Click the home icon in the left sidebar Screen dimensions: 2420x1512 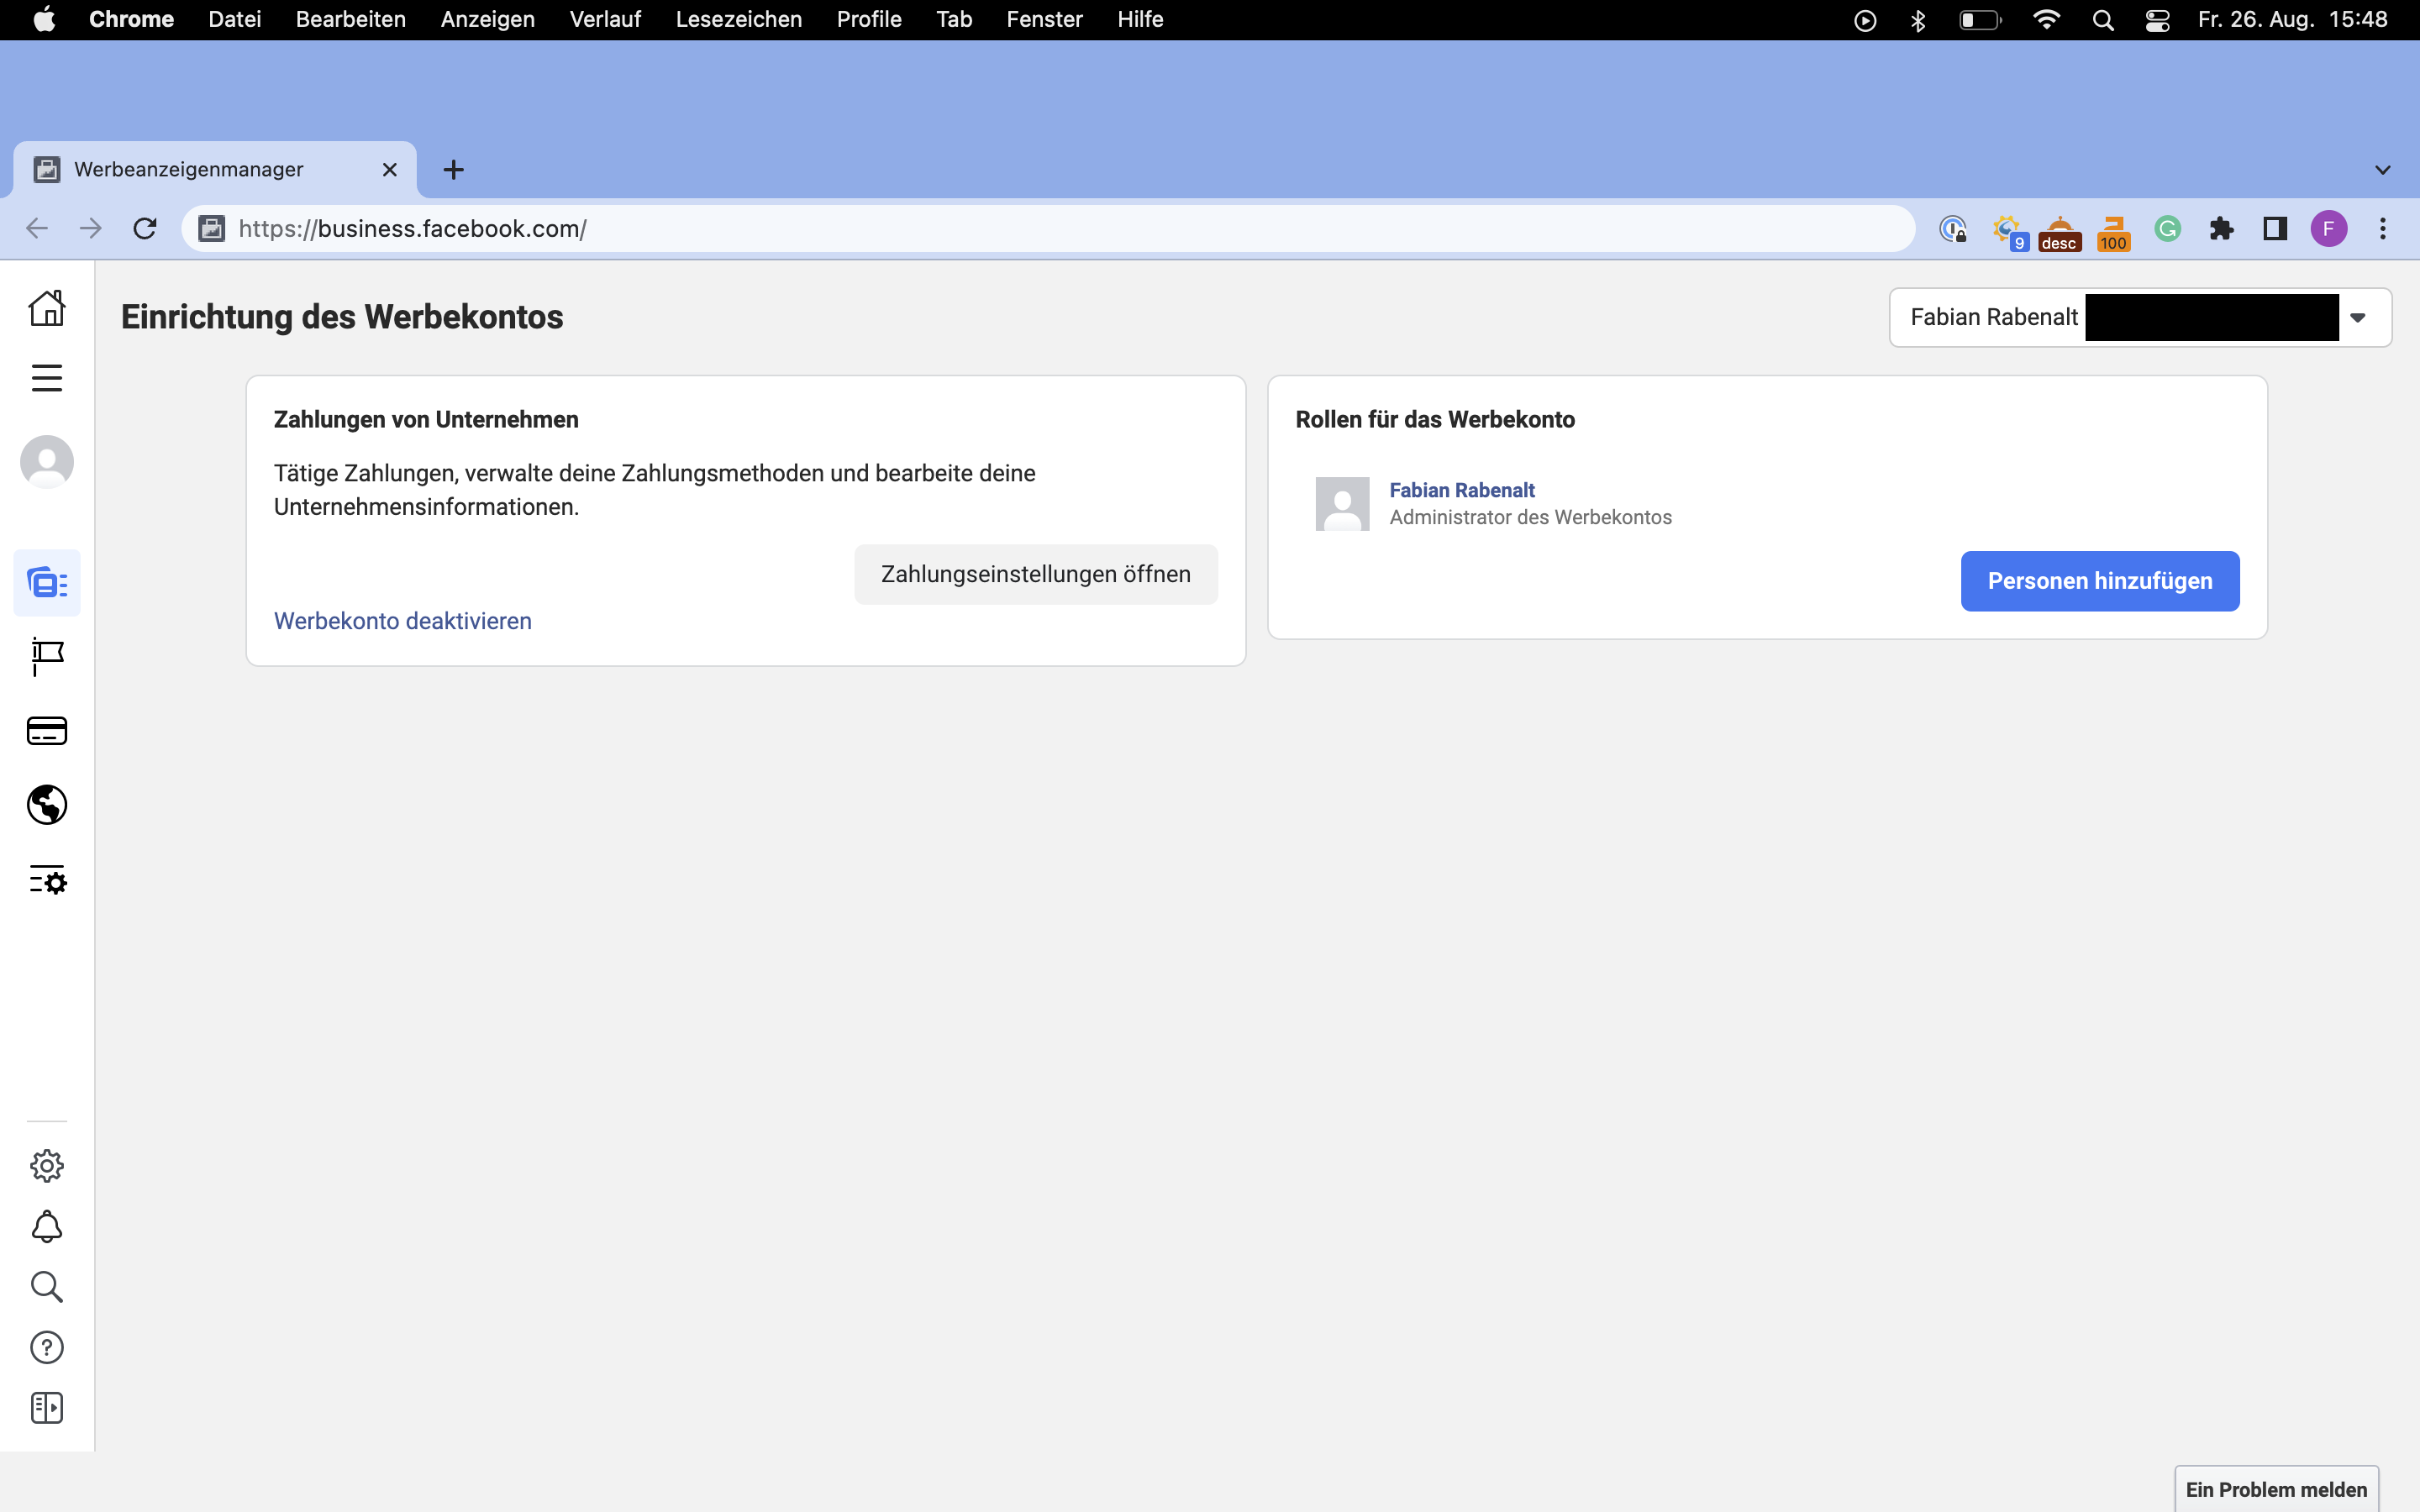tap(47, 308)
